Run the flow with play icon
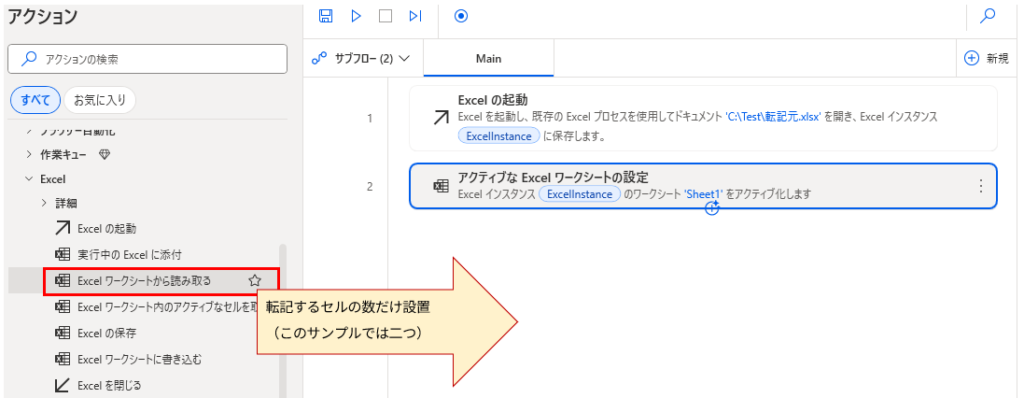Image resolution: width=1024 pixels, height=398 pixels. tap(356, 16)
